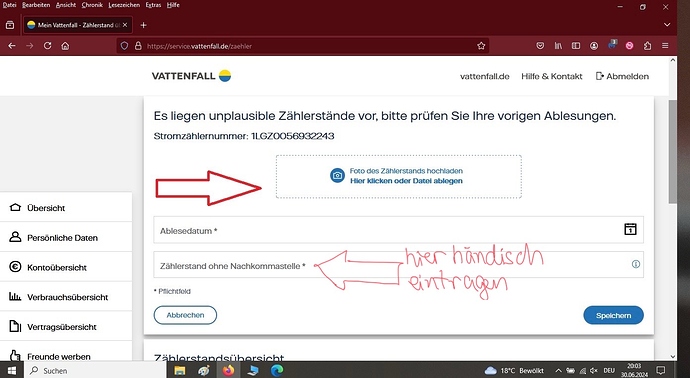Image resolution: width=690 pixels, height=378 pixels.
Task: Open the Chronik menu
Action: 92,5
